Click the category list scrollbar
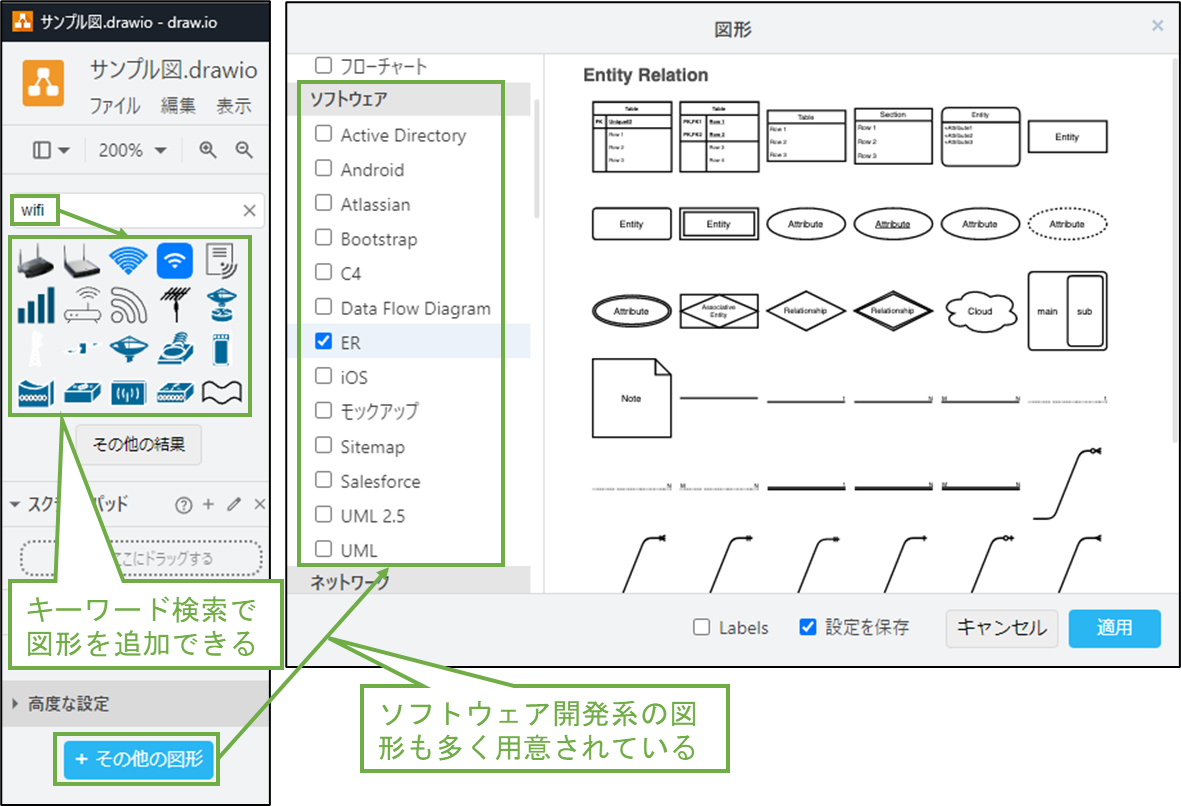This screenshot has height=806, width=1181. coord(536,158)
